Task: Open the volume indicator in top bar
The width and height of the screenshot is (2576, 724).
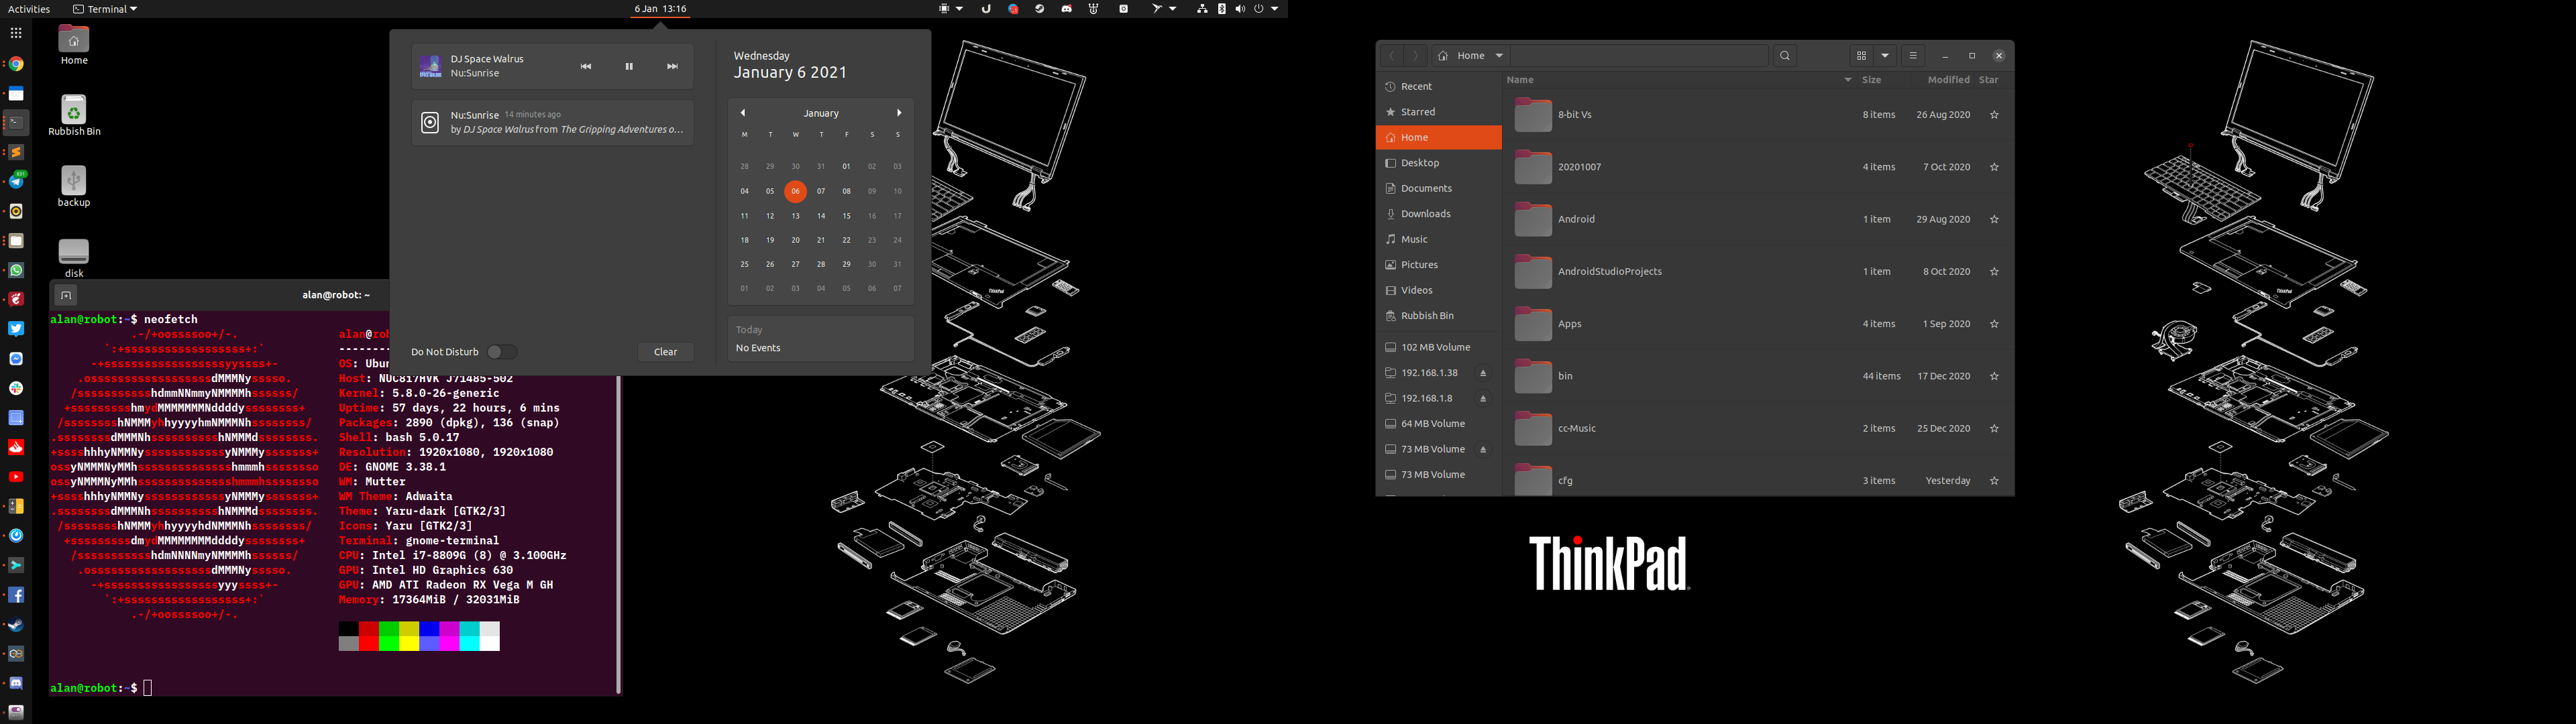Action: coord(1240,9)
